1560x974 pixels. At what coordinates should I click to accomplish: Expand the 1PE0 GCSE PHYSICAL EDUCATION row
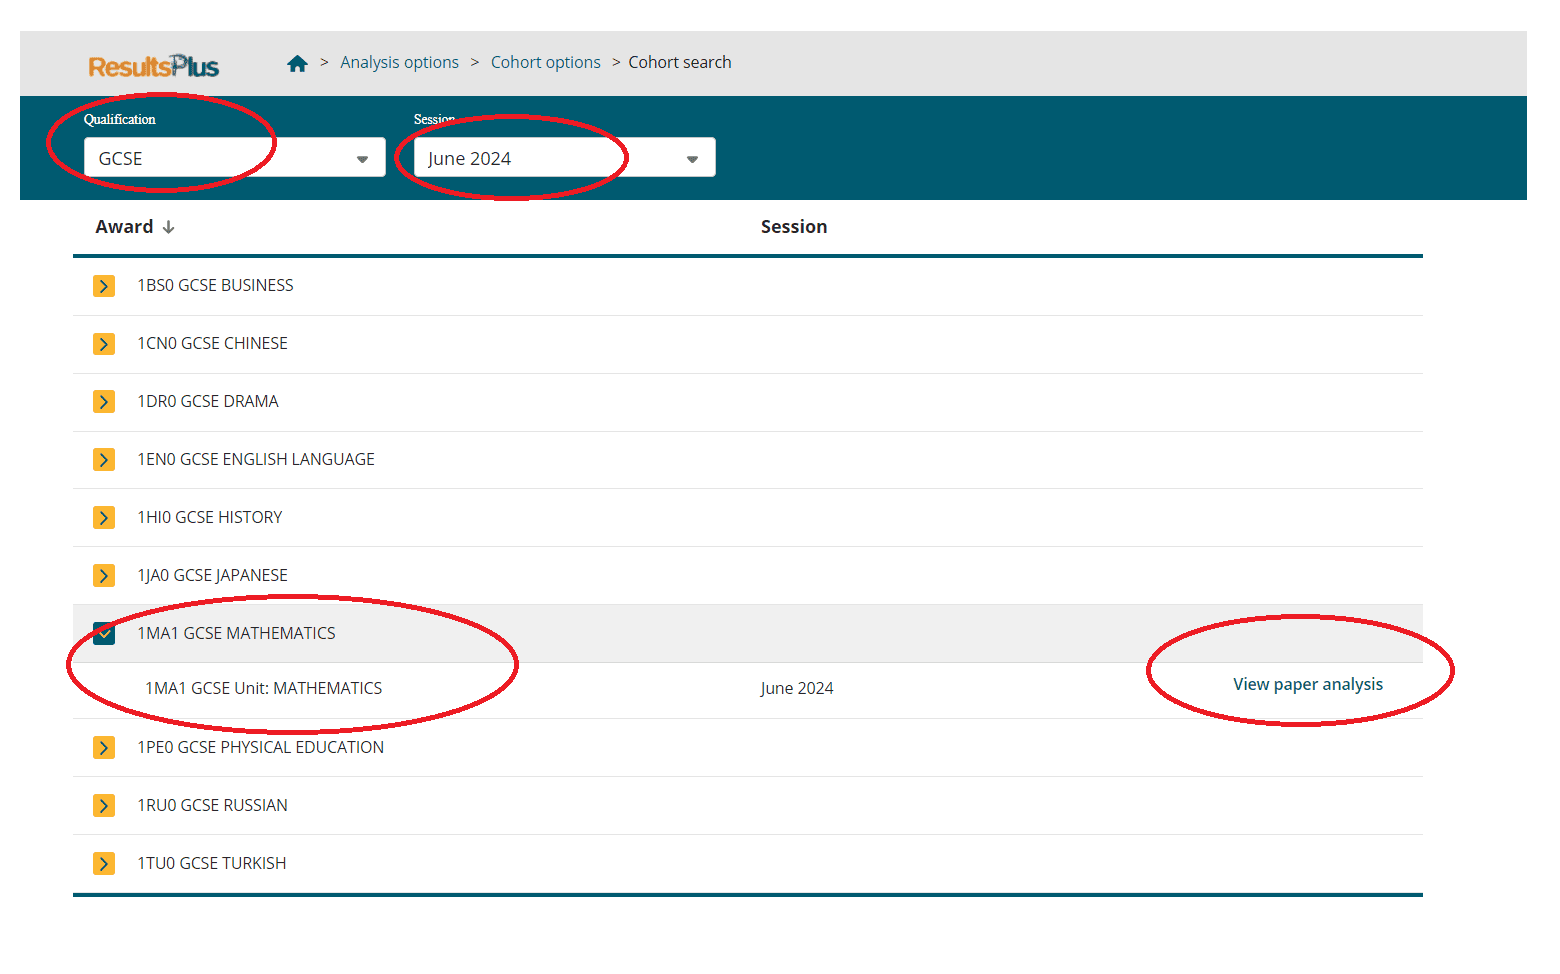click(x=104, y=748)
